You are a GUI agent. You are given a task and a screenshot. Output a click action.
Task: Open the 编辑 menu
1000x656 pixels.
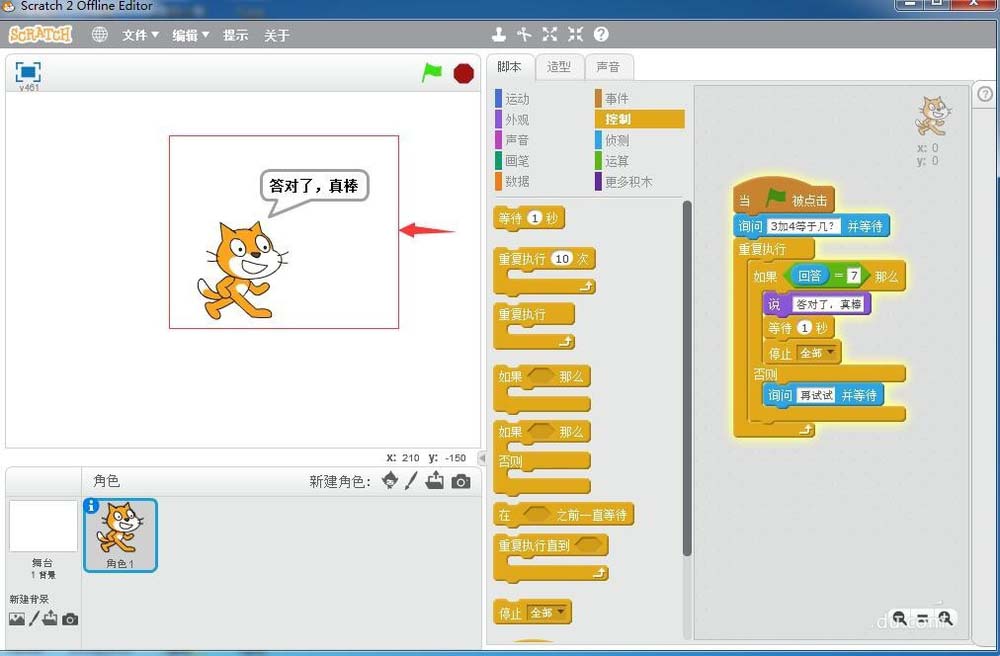pos(190,35)
